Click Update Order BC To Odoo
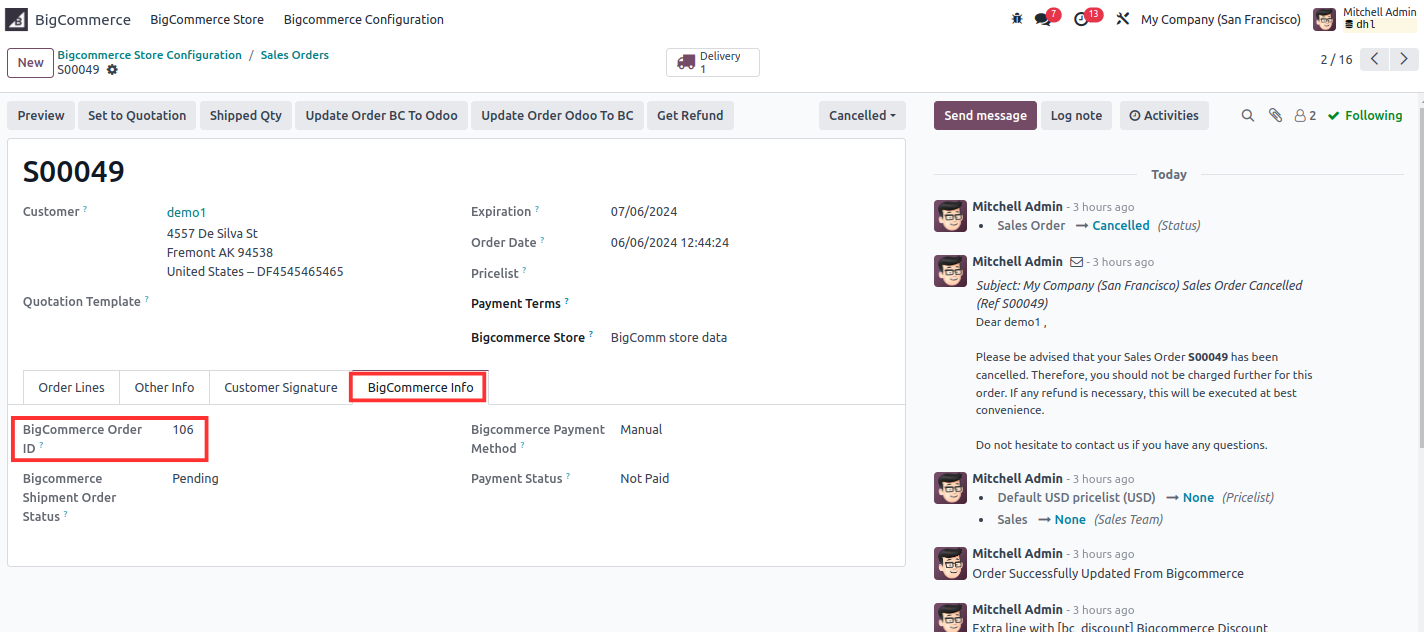This screenshot has height=632, width=1424. tap(382, 116)
